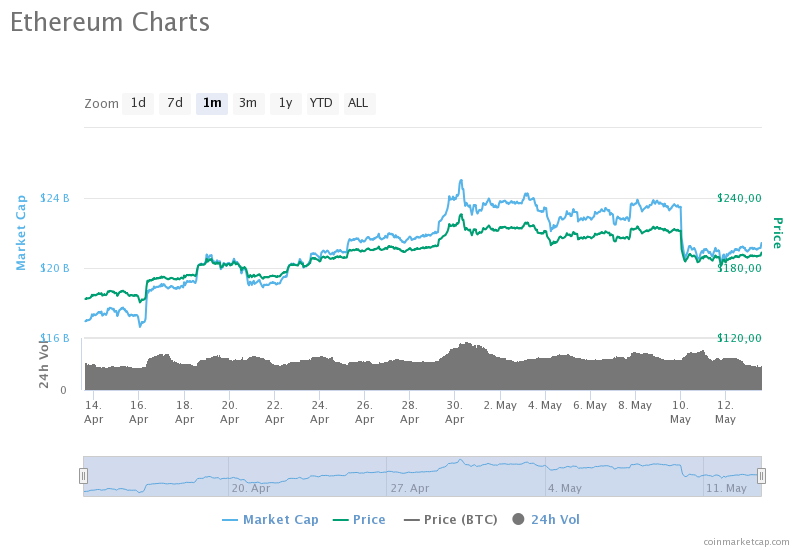Click the $24 B market cap axis label
The width and height of the screenshot is (800, 550).
coord(55,198)
